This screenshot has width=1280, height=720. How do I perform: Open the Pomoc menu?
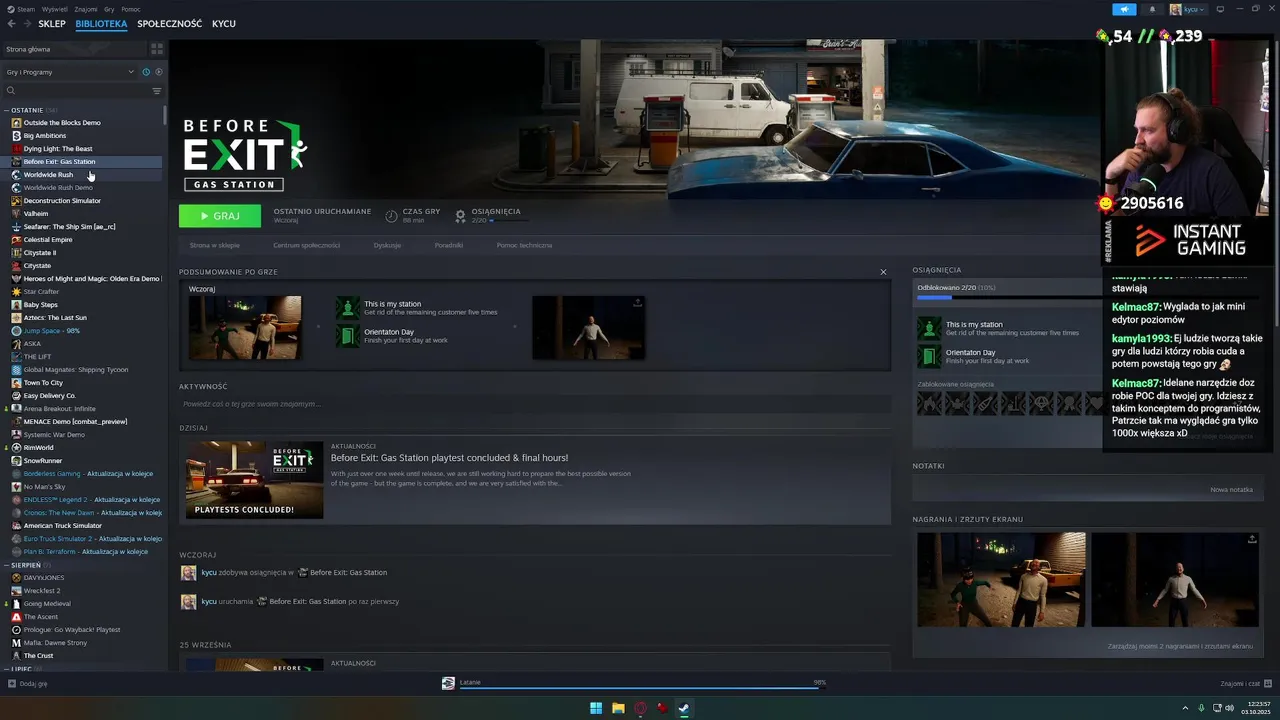click(x=131, y=9)
